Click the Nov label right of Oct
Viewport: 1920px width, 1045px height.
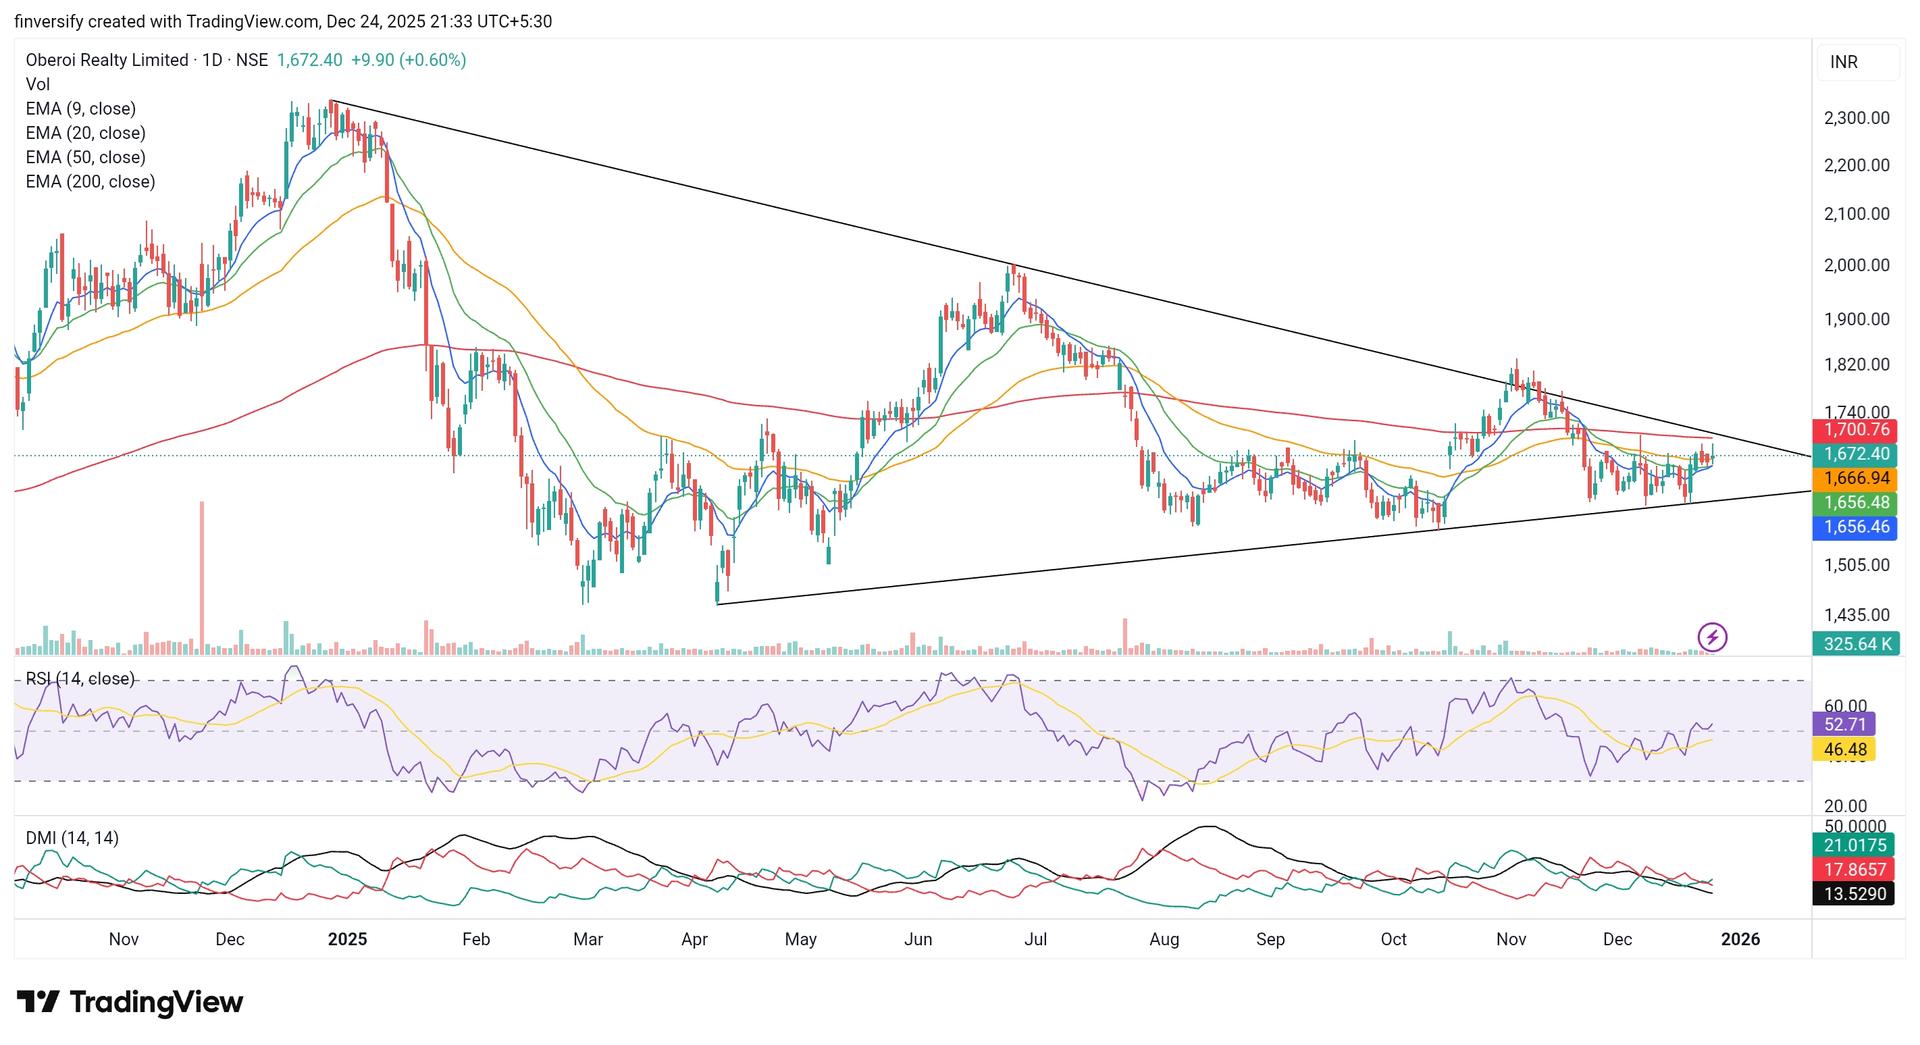tap(1511, 940)
